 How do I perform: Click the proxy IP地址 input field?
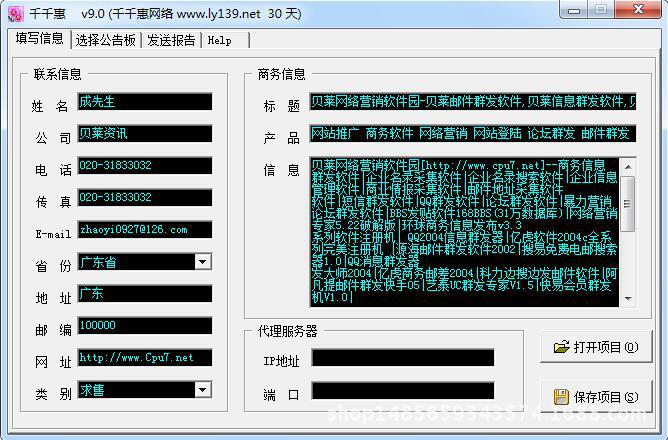pyautogui.click(x=403, y=357)
